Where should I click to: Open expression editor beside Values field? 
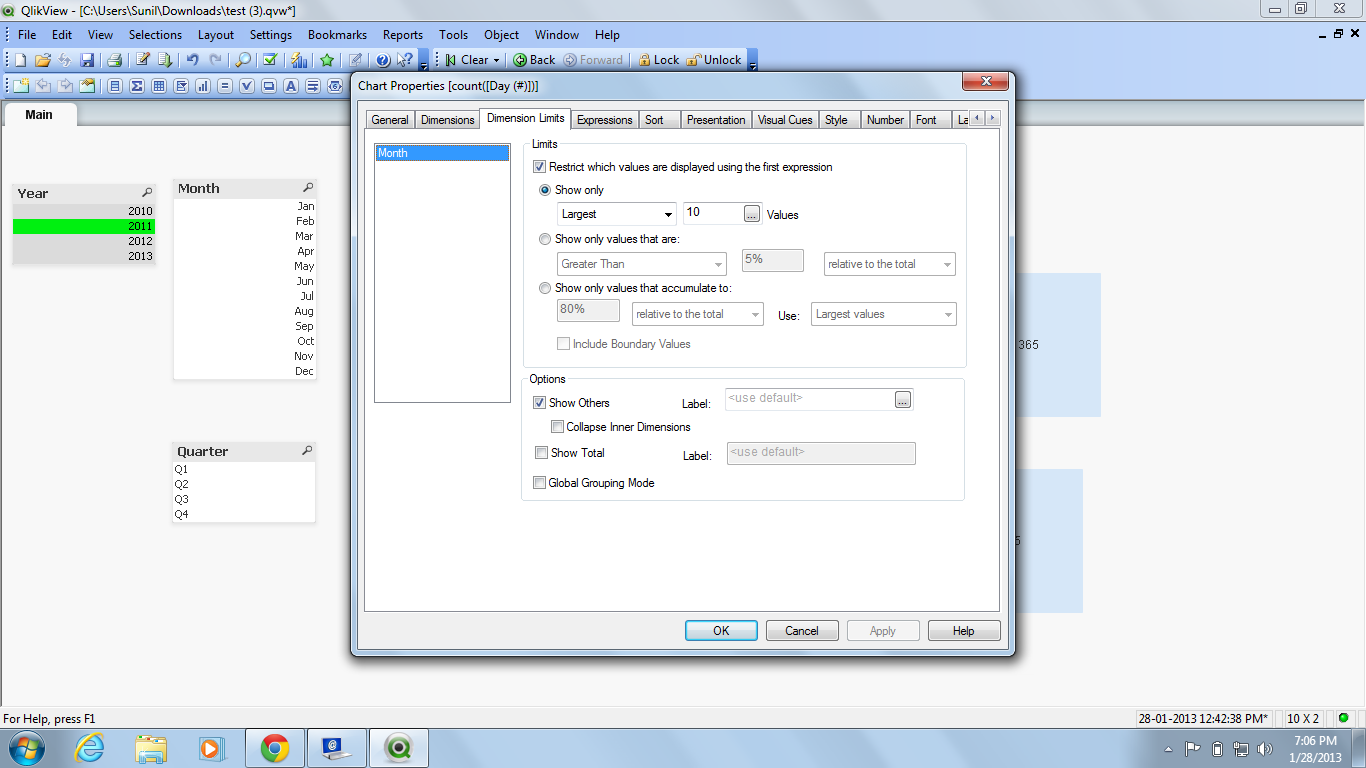click(753, 213)
